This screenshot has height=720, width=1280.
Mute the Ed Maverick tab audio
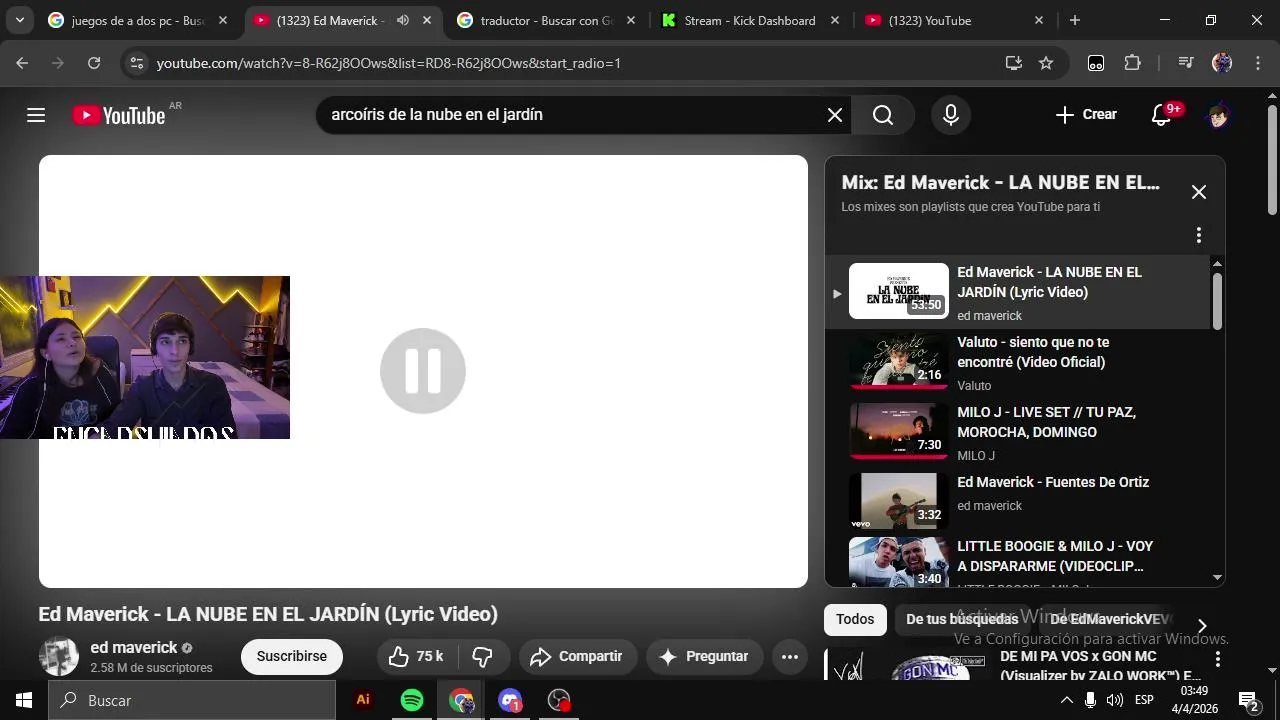[x=403, y=20]
